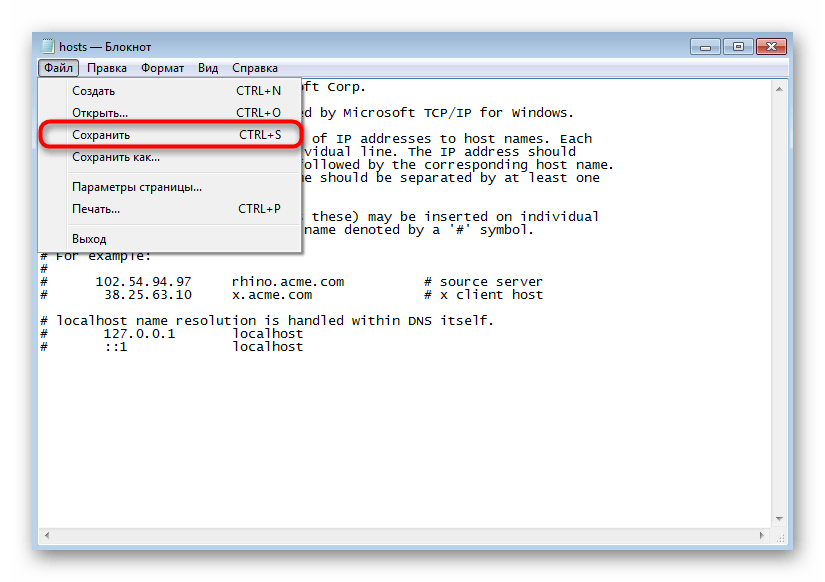Click on IP '38.25.63.10'

click(148, 295)
